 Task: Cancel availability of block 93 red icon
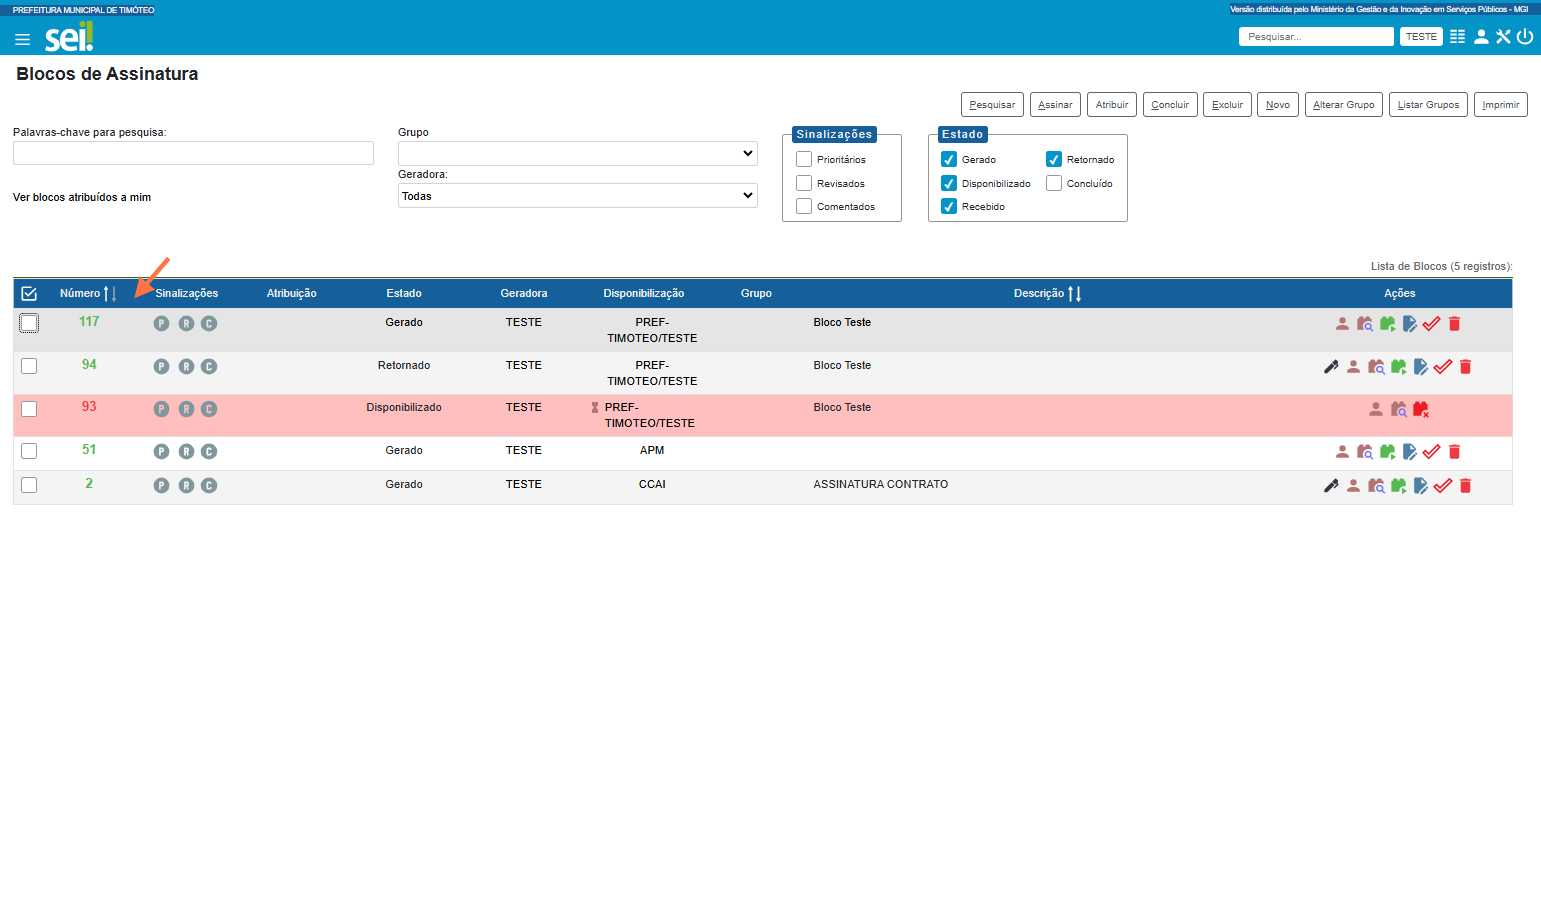[1421, 409]
